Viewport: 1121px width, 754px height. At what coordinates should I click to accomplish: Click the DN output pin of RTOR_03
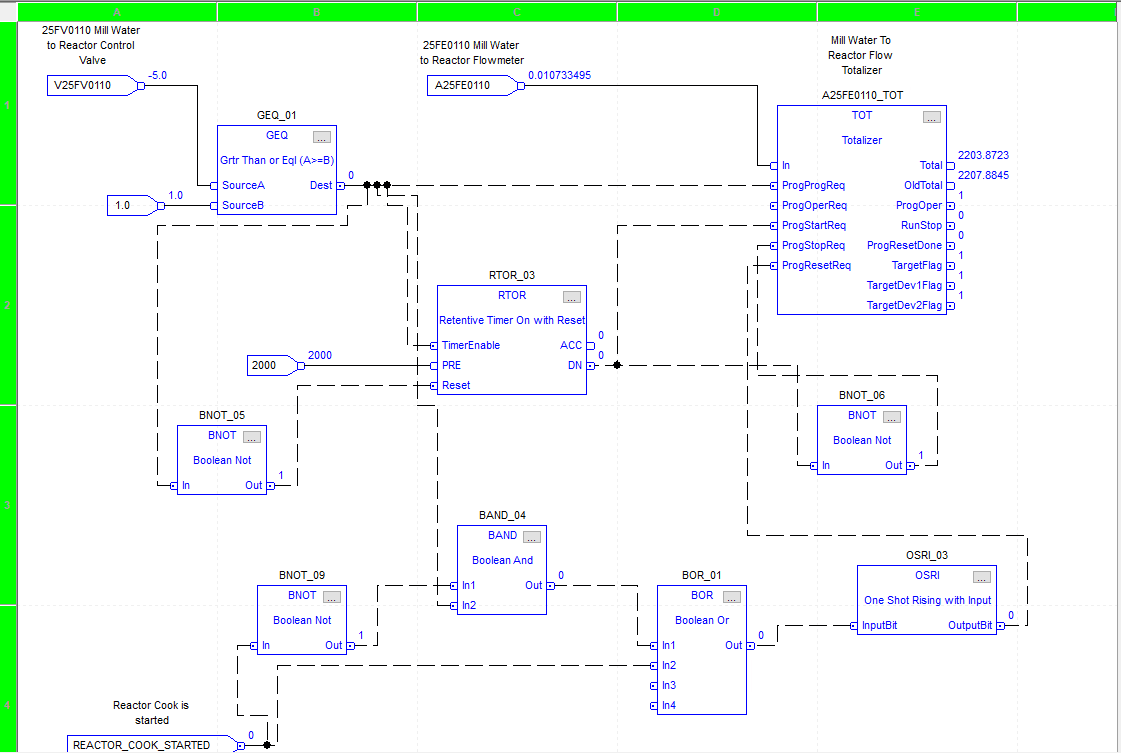591,365
